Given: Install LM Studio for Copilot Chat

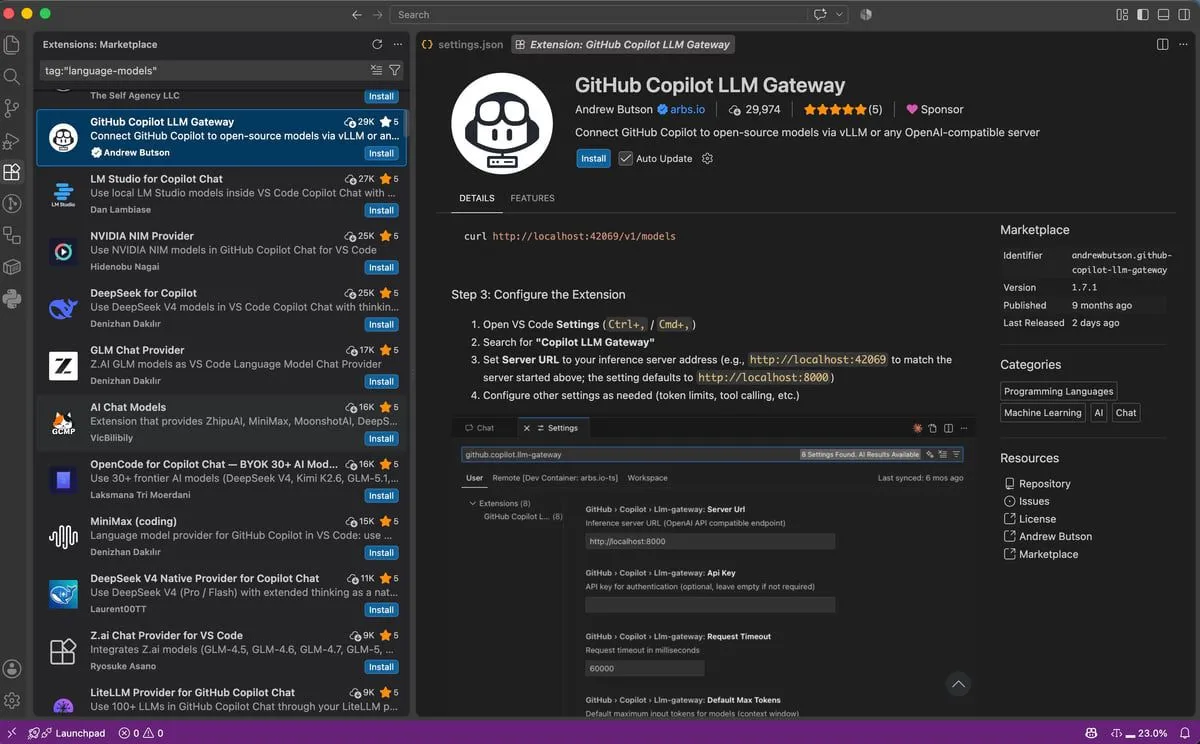Looking at the screenshot, I should [x=381, y=210].
